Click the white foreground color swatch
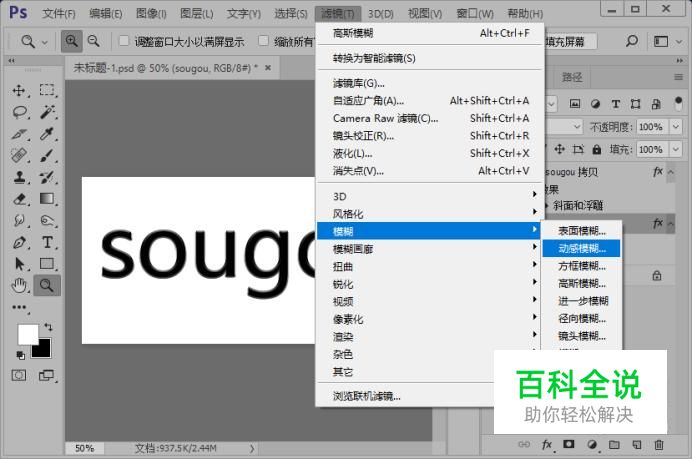The height and width of the screenshot is (459, 692). [x=27, y=334]
